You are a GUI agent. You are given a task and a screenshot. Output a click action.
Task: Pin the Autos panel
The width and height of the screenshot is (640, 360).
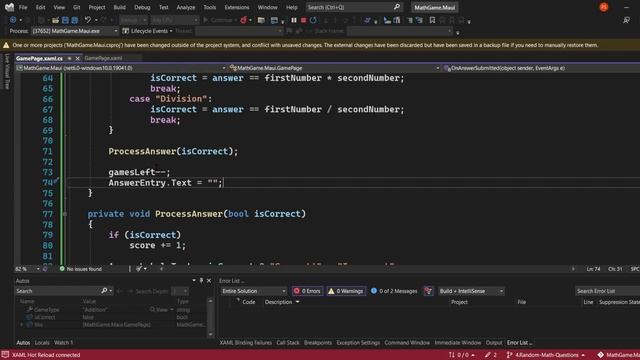tap(201, 281)
